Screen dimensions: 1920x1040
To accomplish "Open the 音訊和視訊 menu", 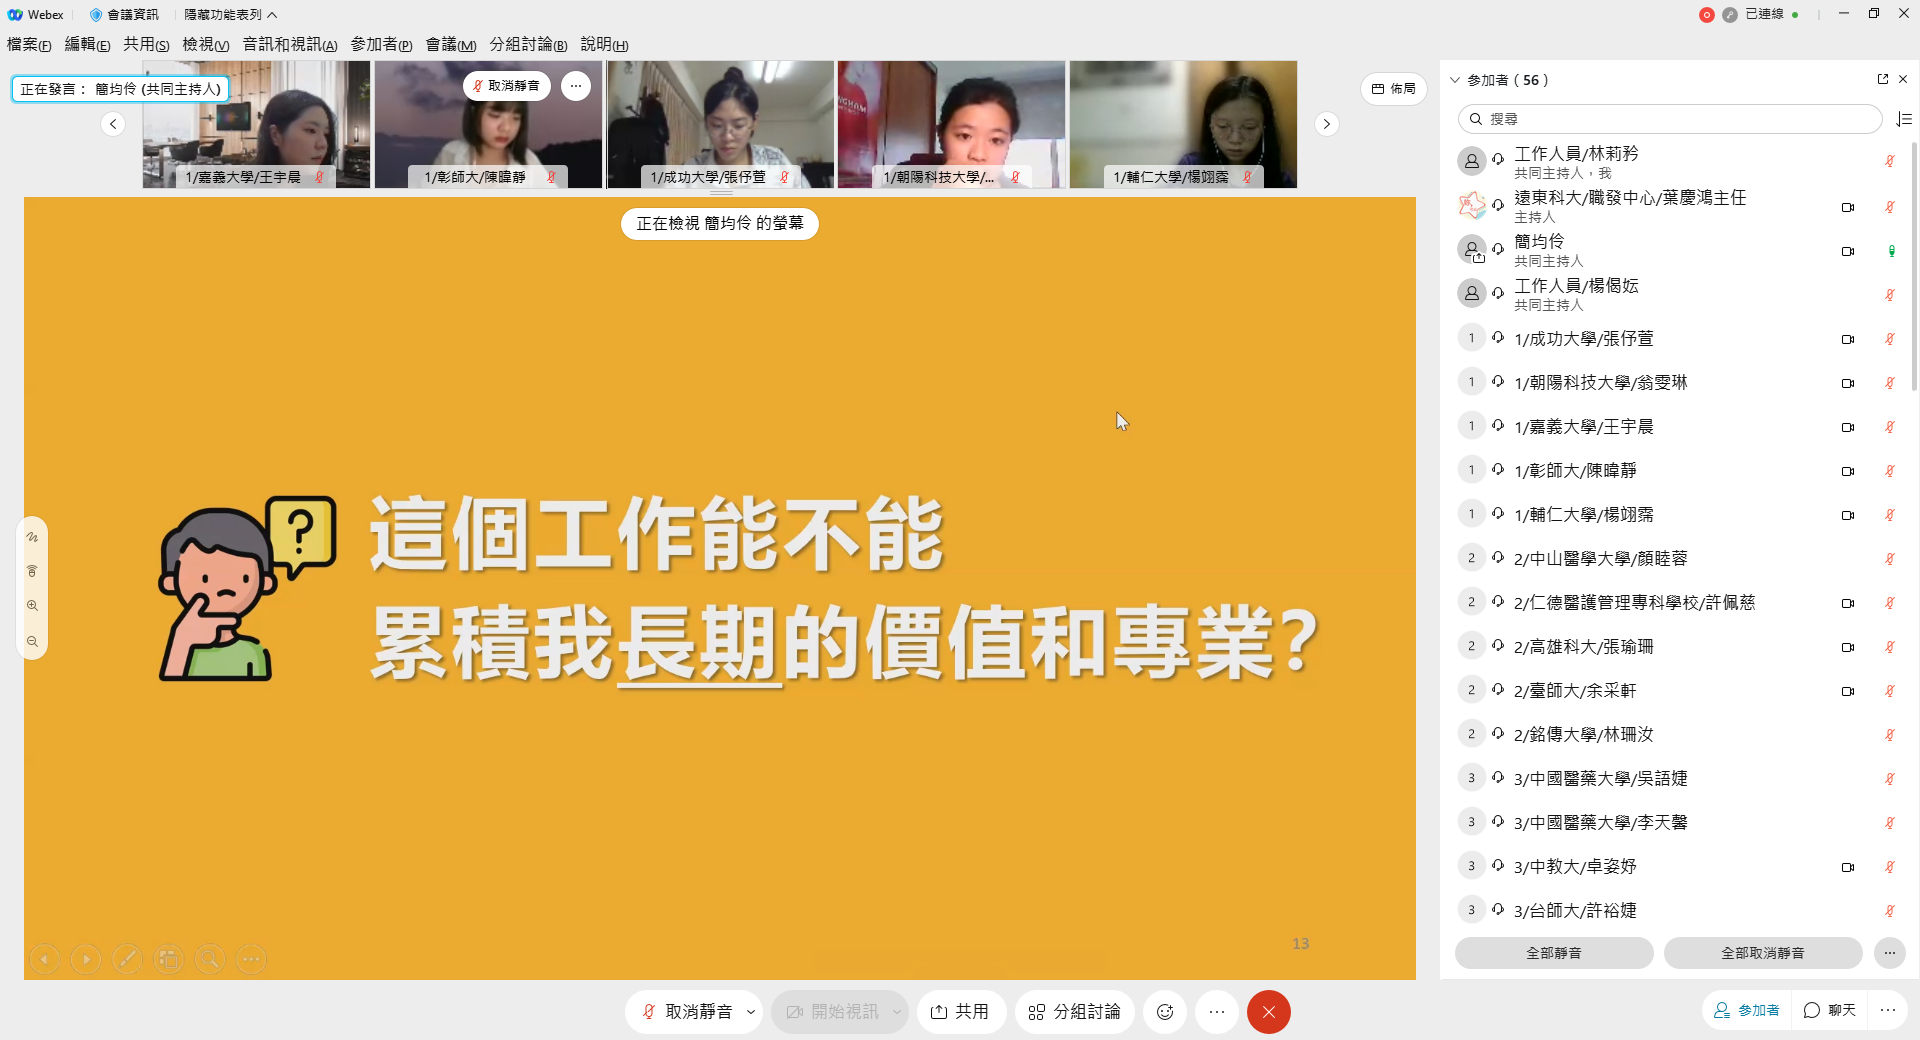I will pos(290,44).
